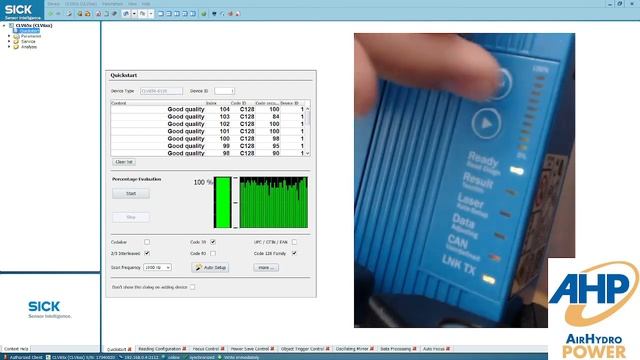Image resolution: width=640 pixels, height=360 pixels.
Task: Switch to the Oscillating Mirror tab
Action: [x=352, y=349]
